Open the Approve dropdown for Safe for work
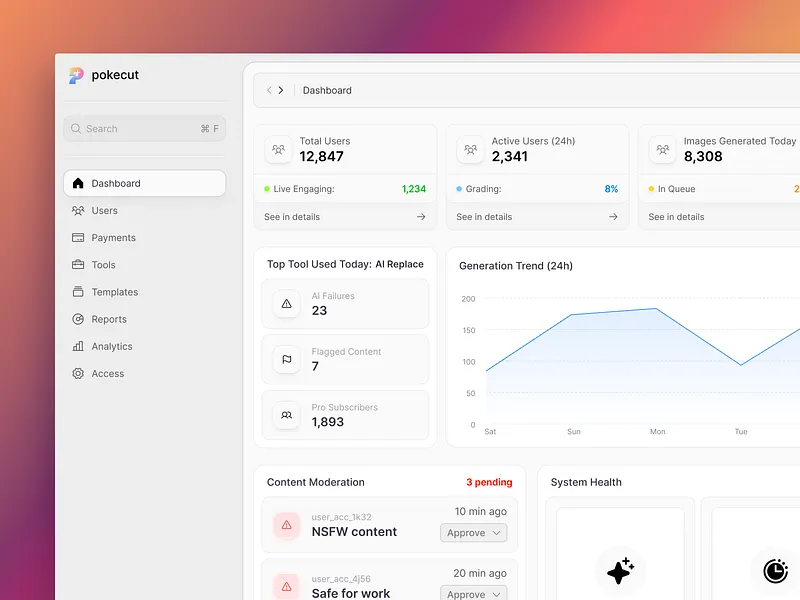The height and width of the screenshot is (600, 800). [473, 593]
